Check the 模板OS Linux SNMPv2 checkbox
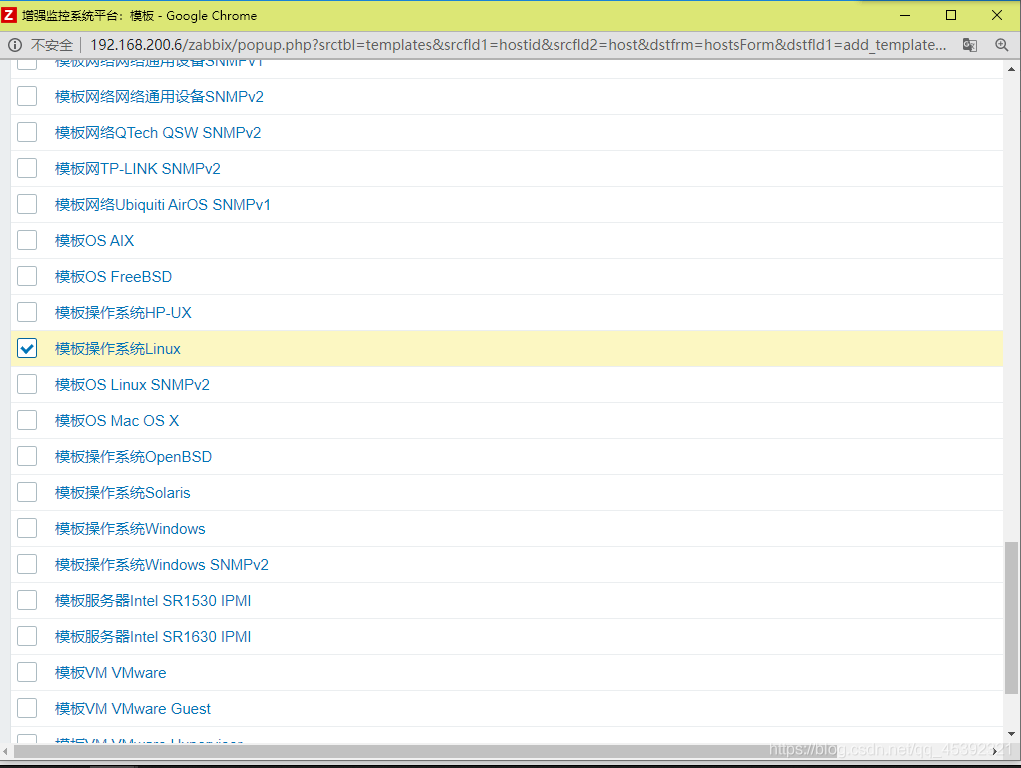This screenshot has width=1021, height=768. click(27, 384)
